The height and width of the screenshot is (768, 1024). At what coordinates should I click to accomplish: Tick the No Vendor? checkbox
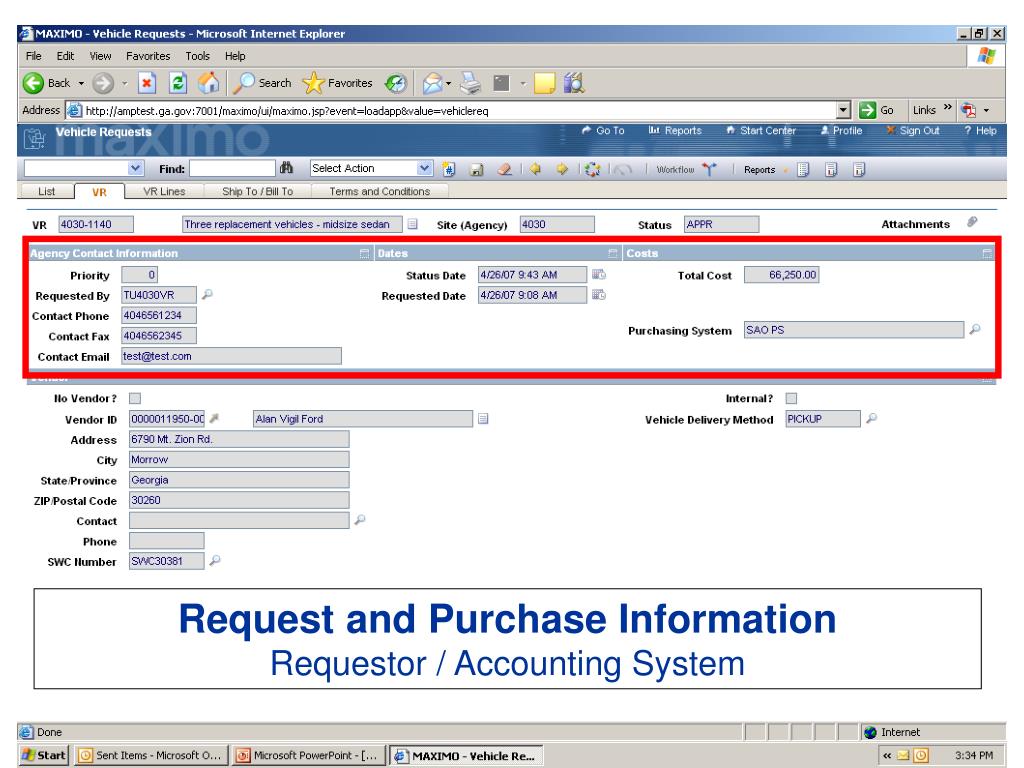(135, 398)
